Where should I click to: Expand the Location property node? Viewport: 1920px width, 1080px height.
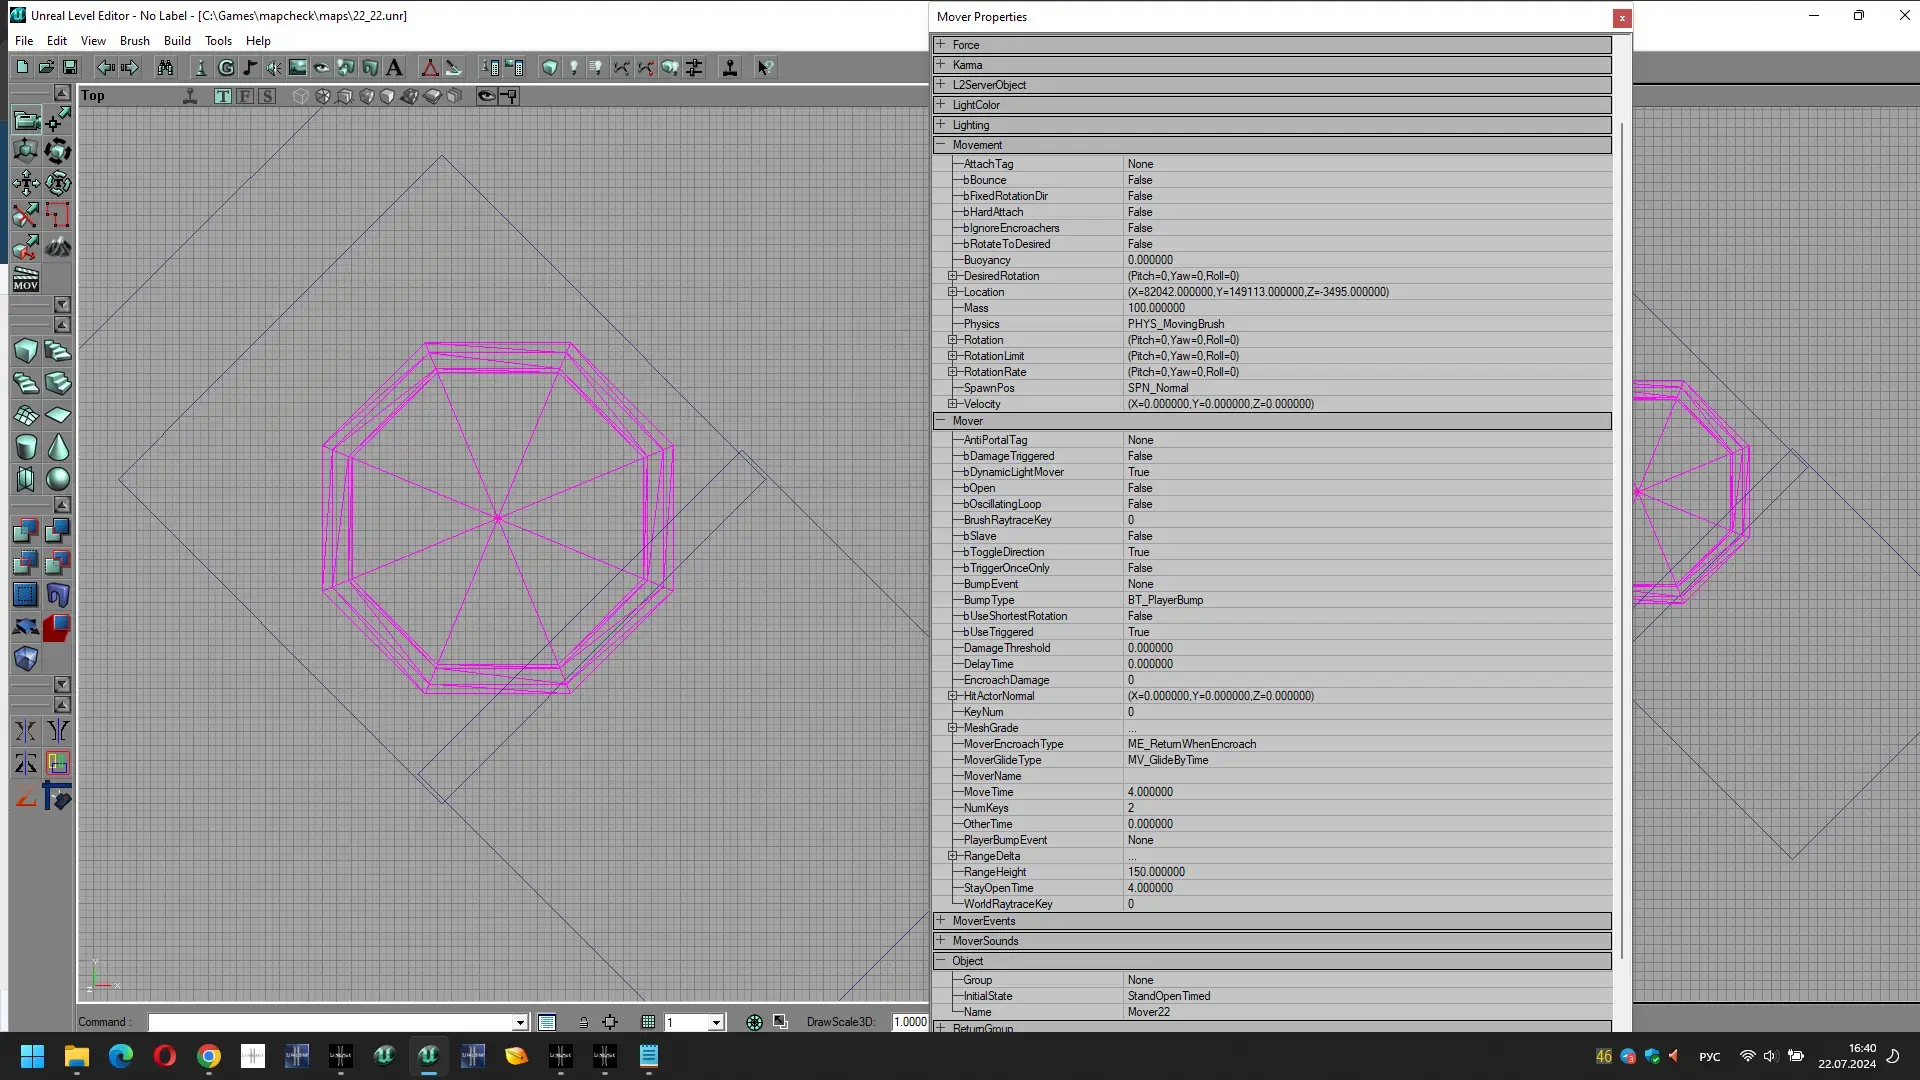(x=953, y=292)
